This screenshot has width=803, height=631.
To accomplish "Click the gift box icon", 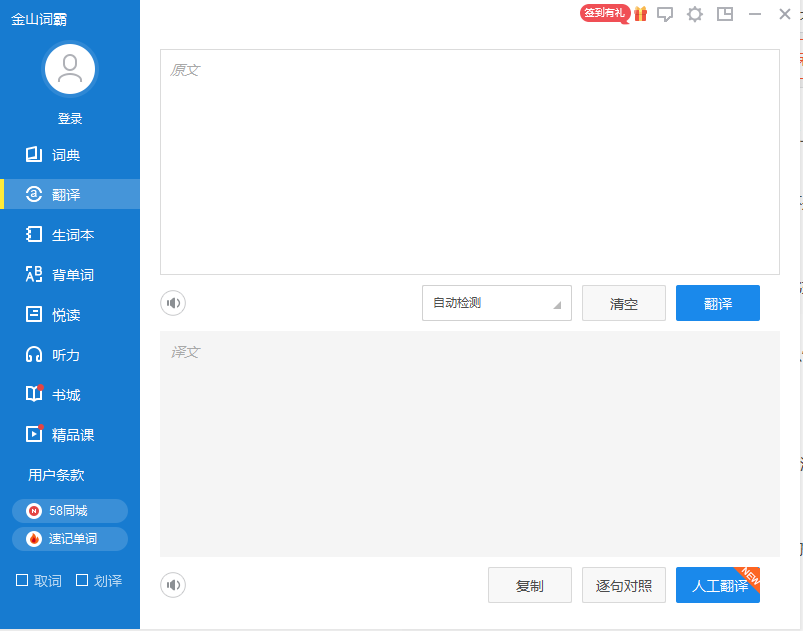I will click(640, 14).
